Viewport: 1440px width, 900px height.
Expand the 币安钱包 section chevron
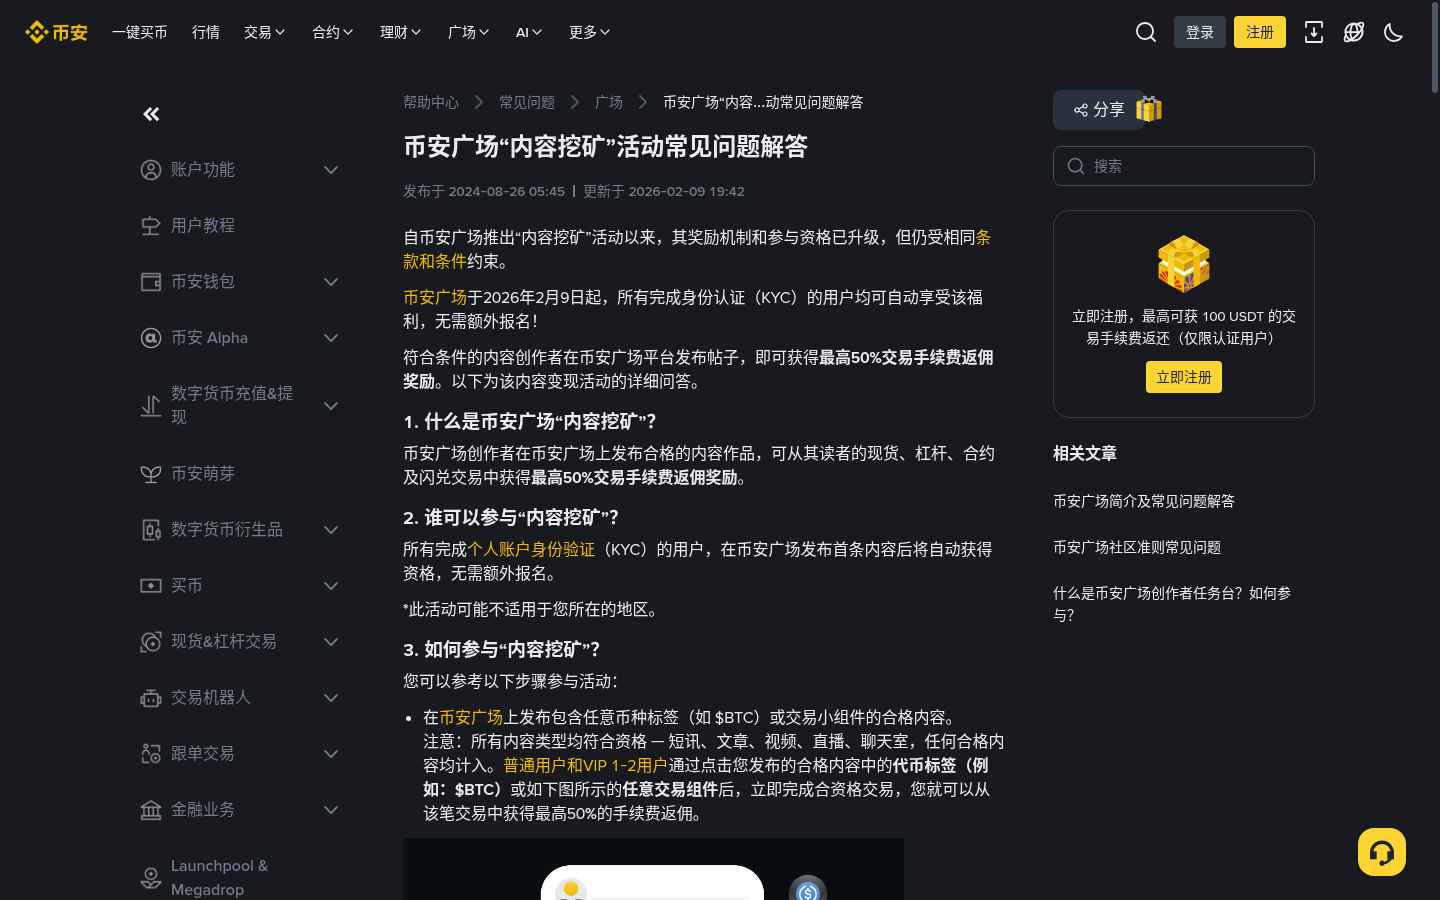click(331, 282)
